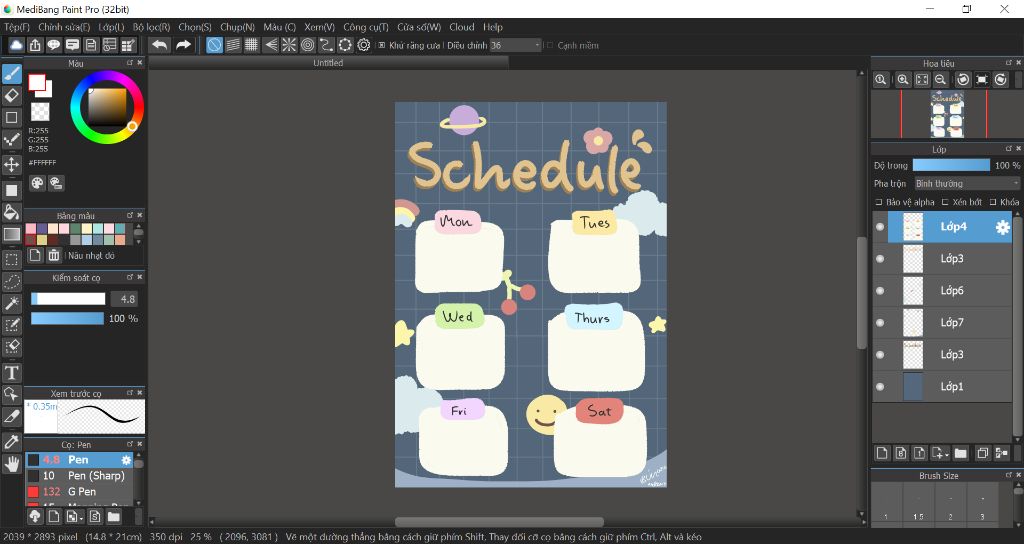The width and height of the screenshot is (1024, 544).
Task: Select the Eyedropper tool
Action: [x=12, y=441]
